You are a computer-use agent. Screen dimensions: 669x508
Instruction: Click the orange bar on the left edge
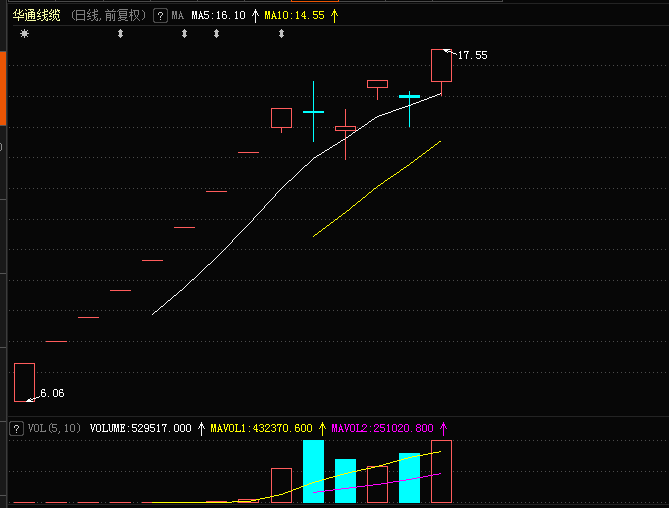[x=3, y=88]
